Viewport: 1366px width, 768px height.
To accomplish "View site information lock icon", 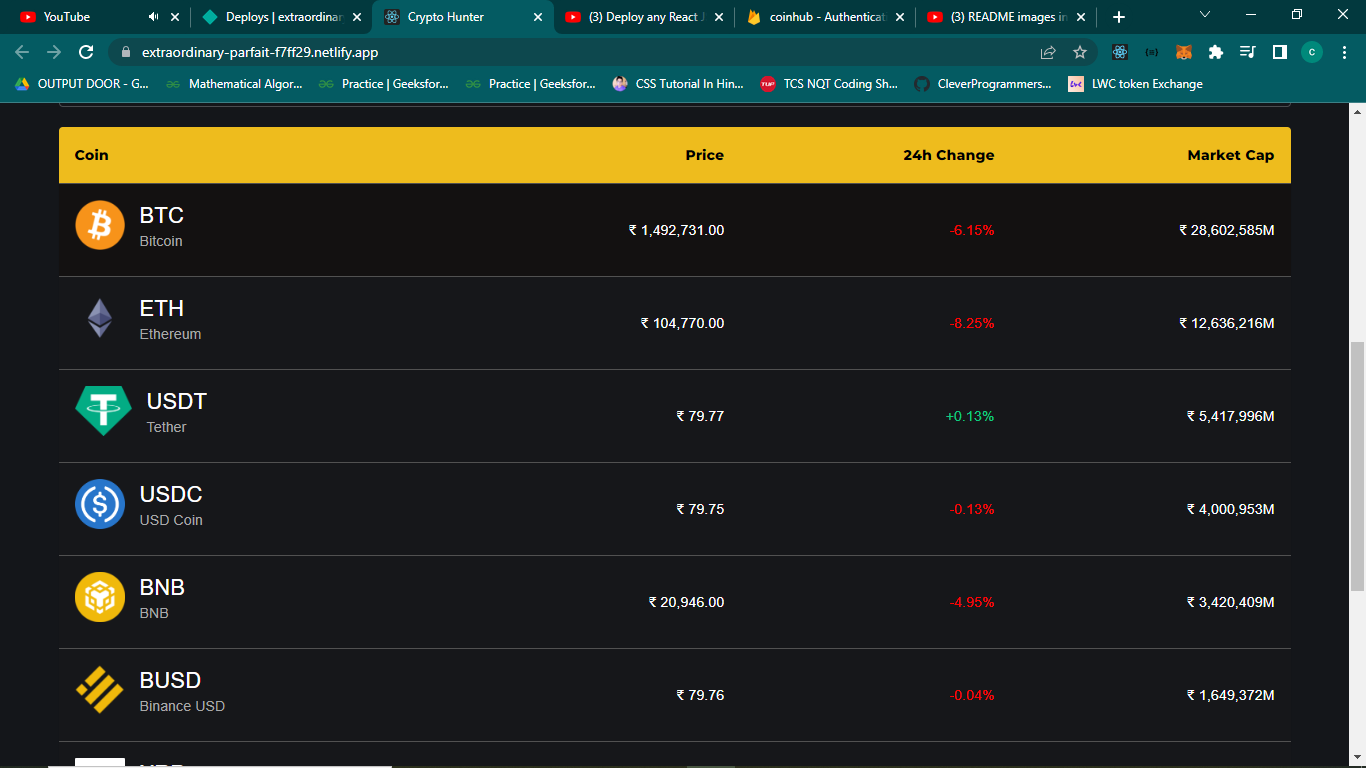I will pos(125,52).
